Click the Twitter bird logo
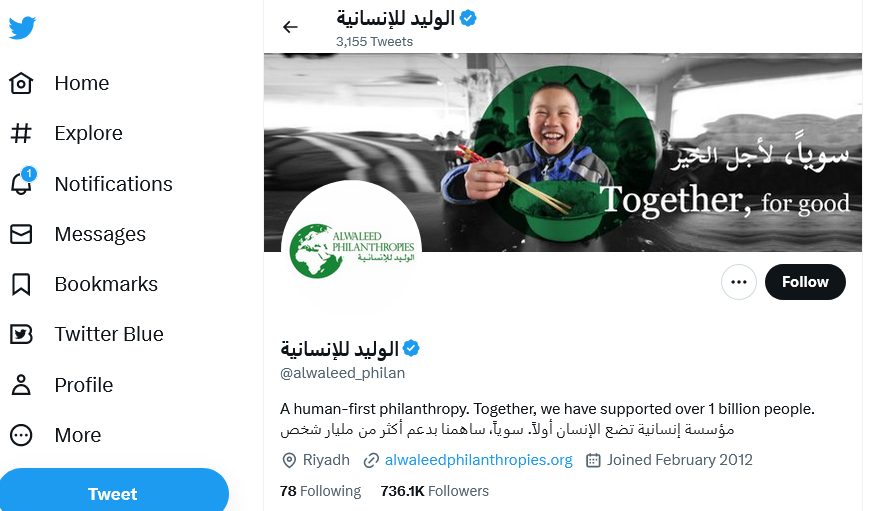The height and width of the screenshot is (511, 871). point(22,28)
